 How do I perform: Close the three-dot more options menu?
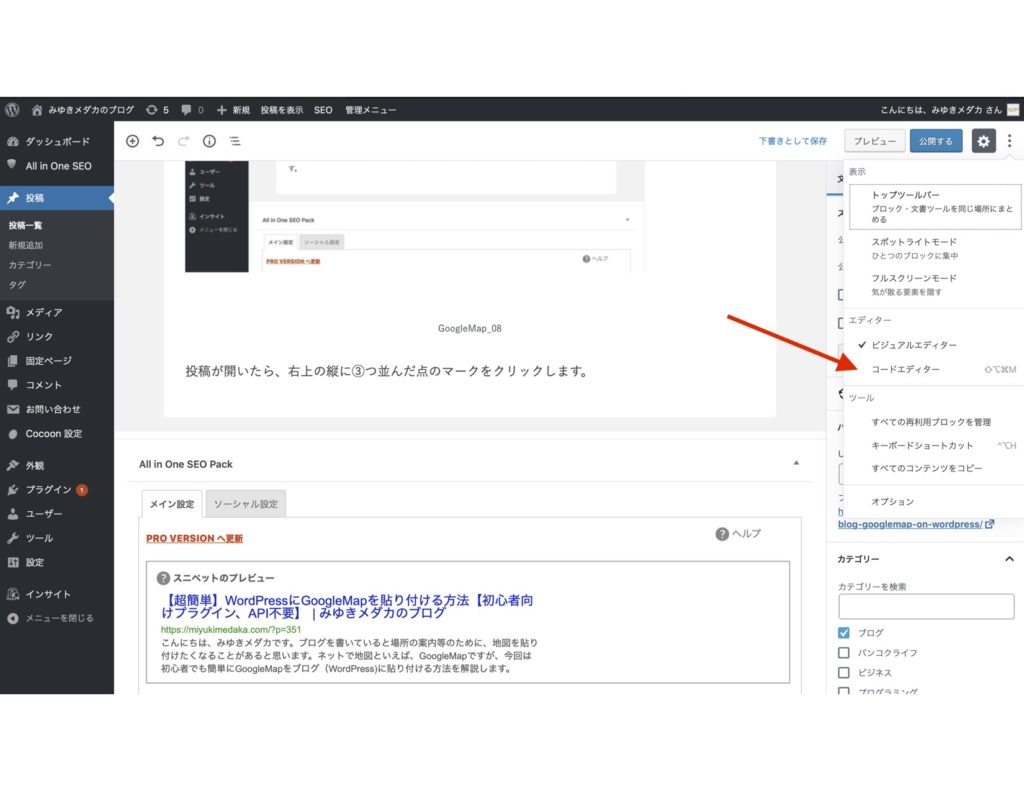[x=1010, y=141]
